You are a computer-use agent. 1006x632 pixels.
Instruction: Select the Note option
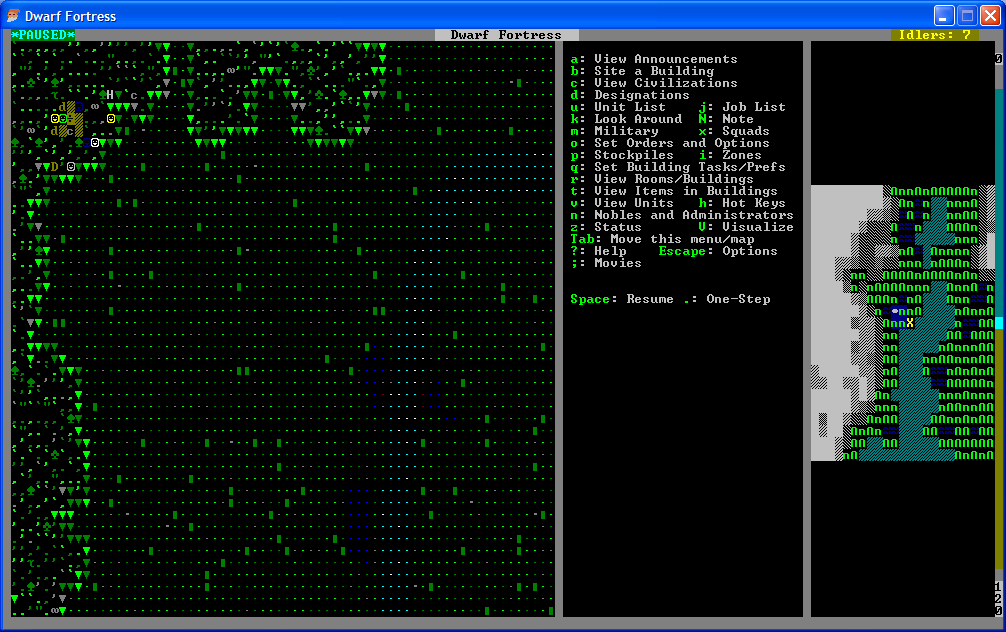(x=726, y=119)
